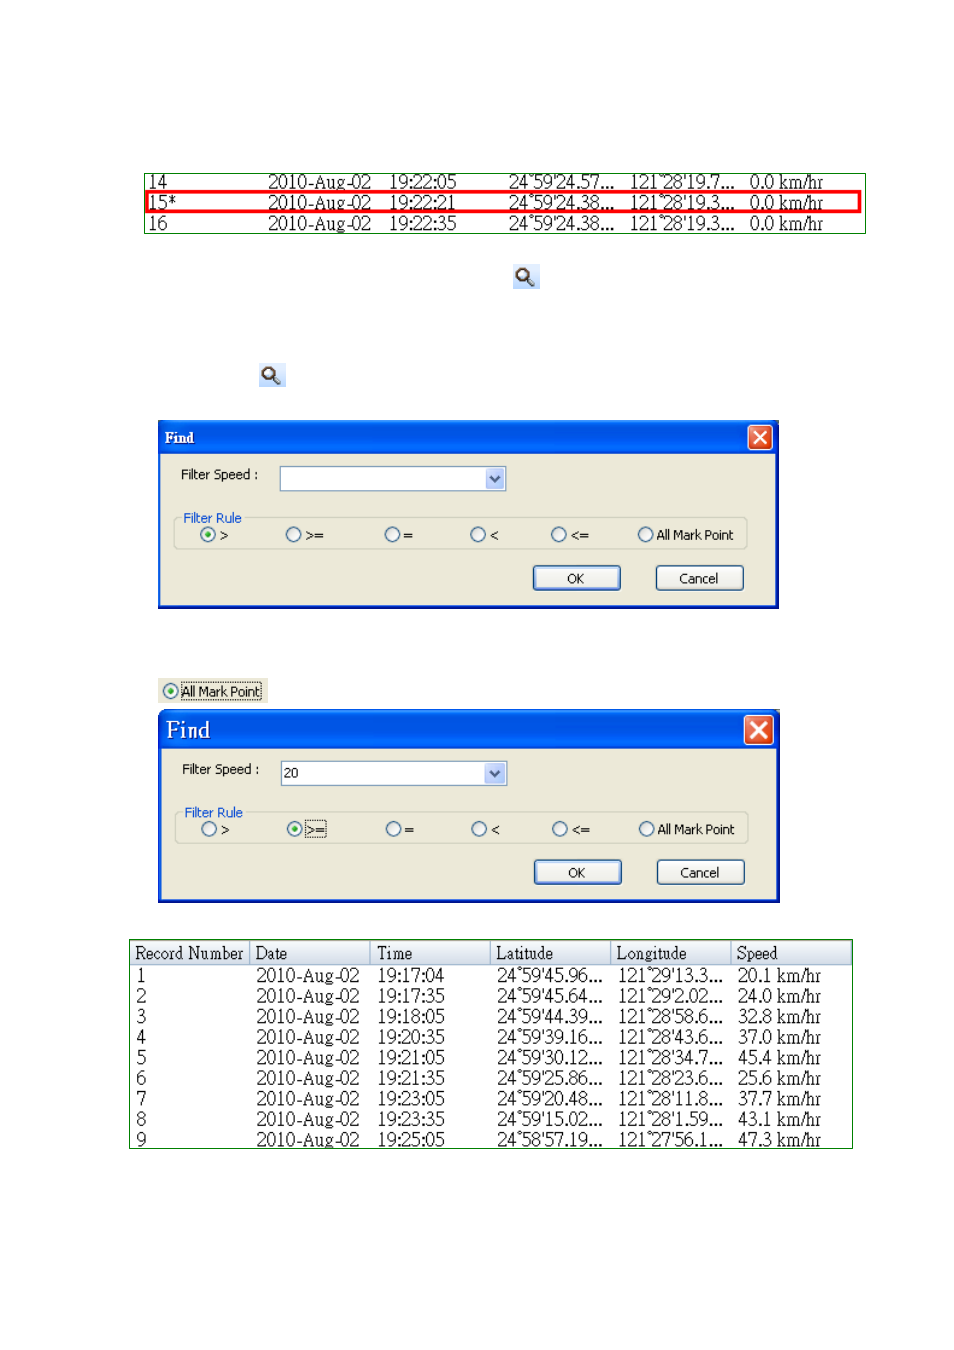Select the selected >= rule in the speed-20 Find dialog
This screenshot has width=954, height=1350.
(294, 829)
